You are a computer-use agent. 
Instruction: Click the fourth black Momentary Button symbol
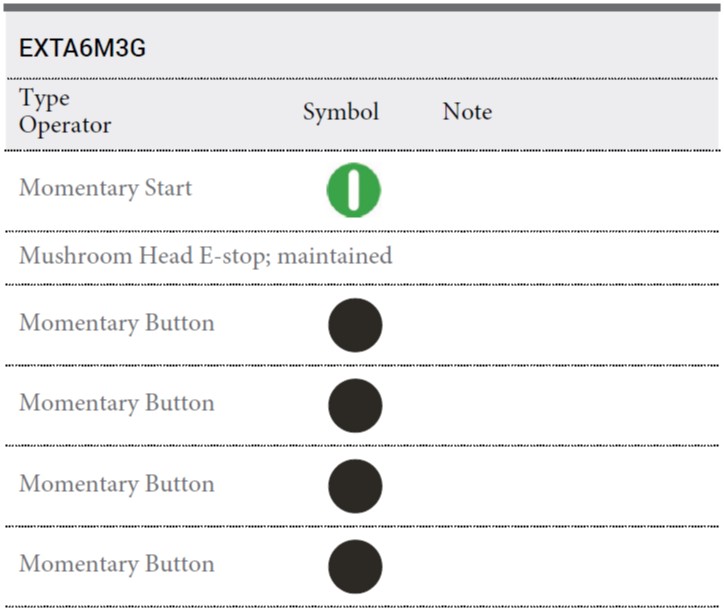[x=355, y=567]
